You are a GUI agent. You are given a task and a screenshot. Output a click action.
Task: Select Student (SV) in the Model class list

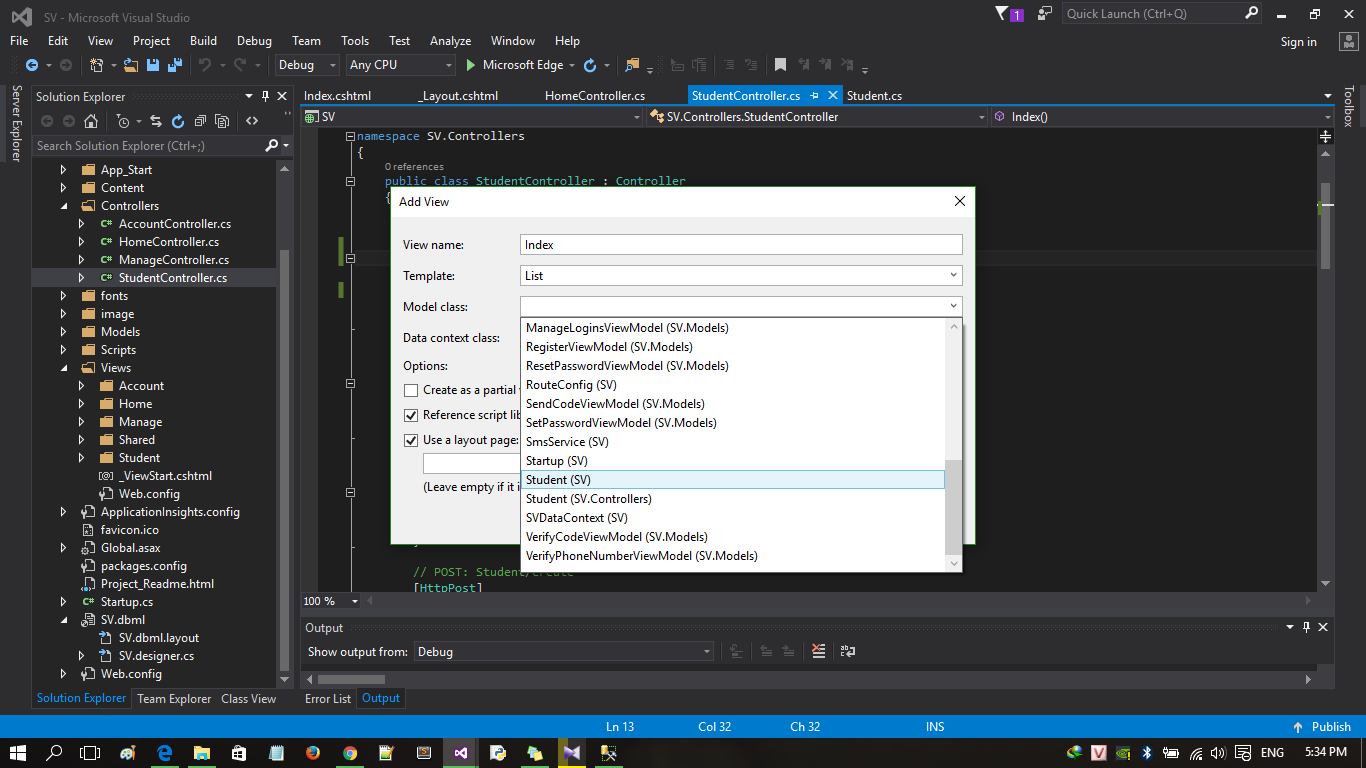click(560, 479)
